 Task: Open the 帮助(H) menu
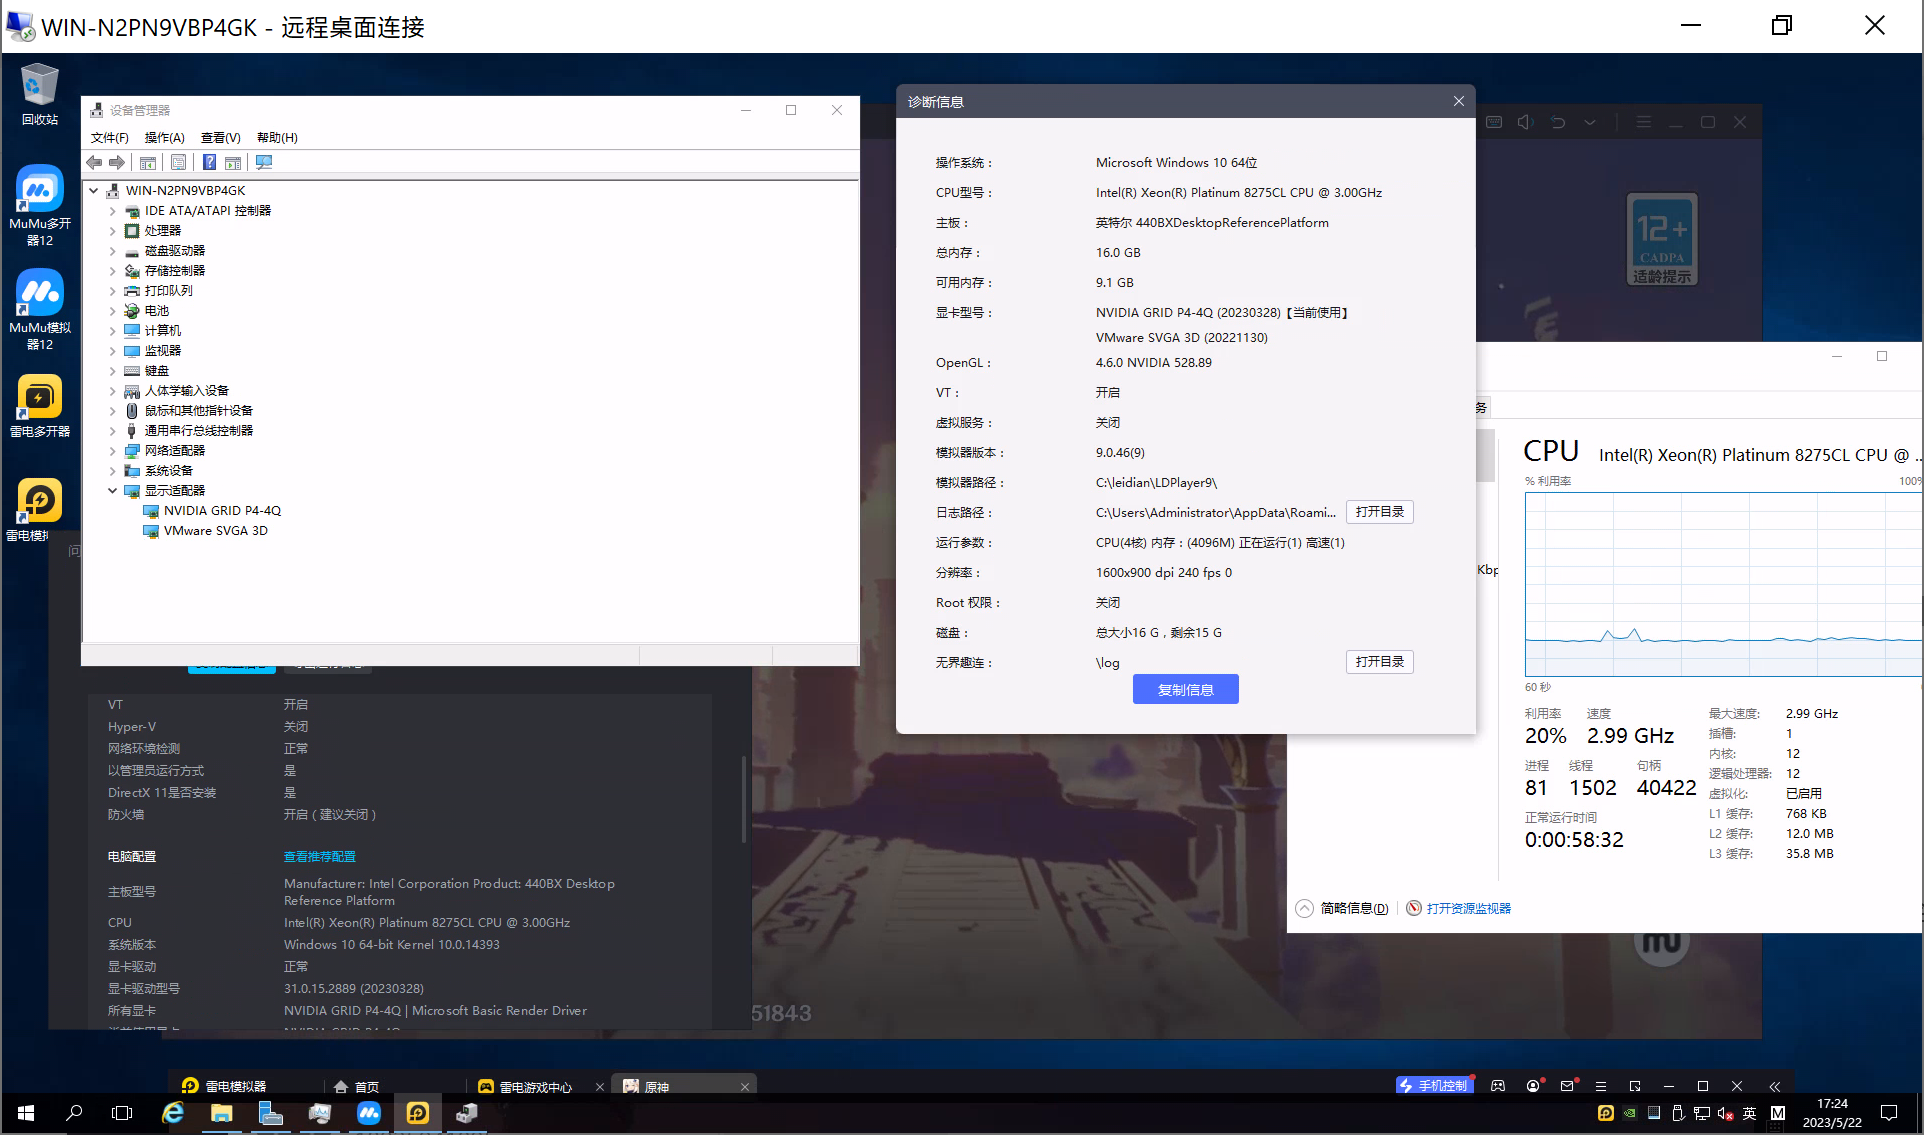(x=277, y=138)
